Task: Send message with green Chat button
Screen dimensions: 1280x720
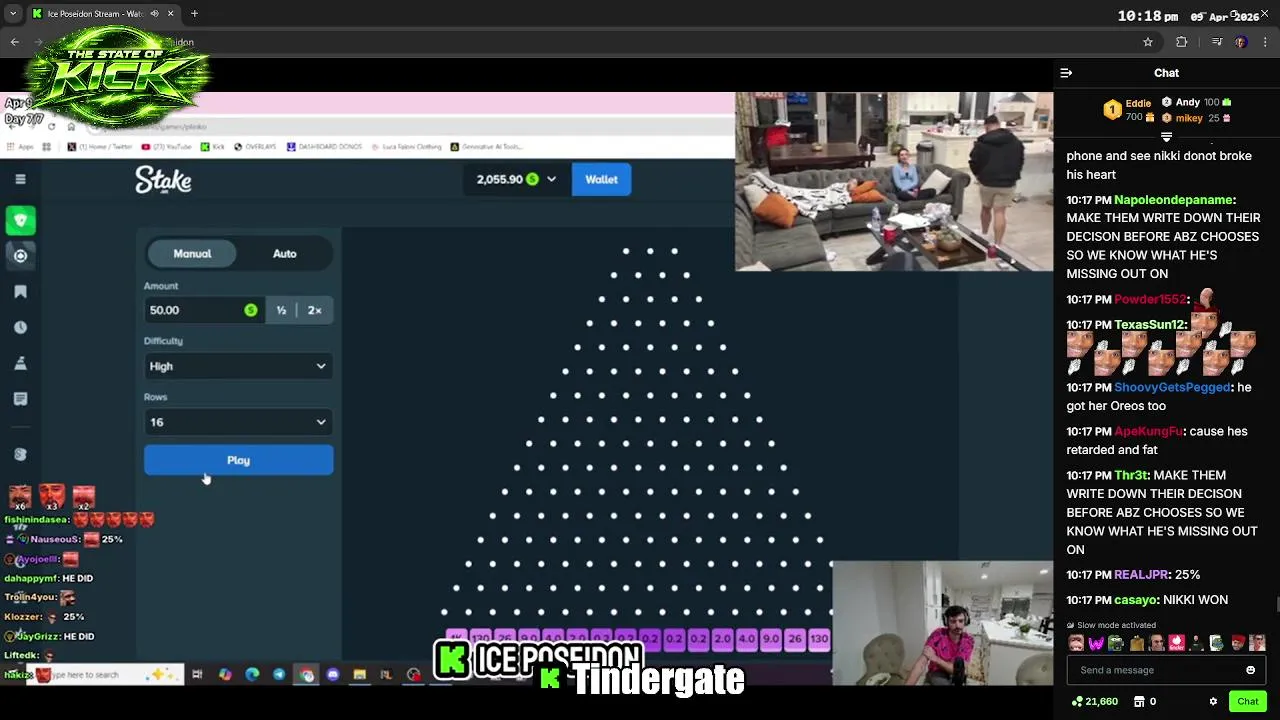Action: [x=1247, y=702]
